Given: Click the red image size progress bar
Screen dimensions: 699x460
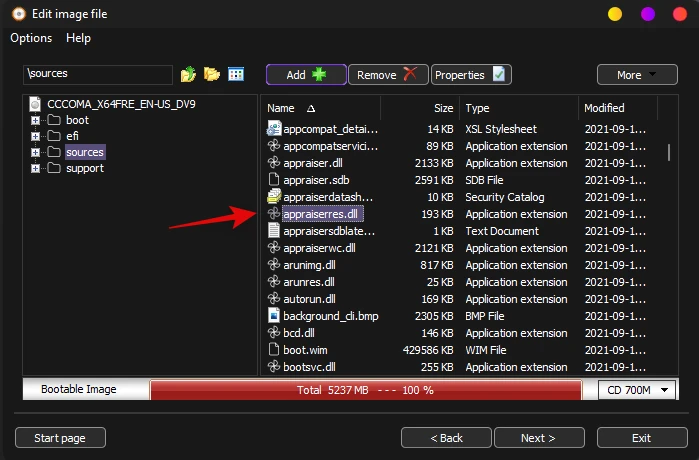Looking at the screenshot, I should [365, 390].
